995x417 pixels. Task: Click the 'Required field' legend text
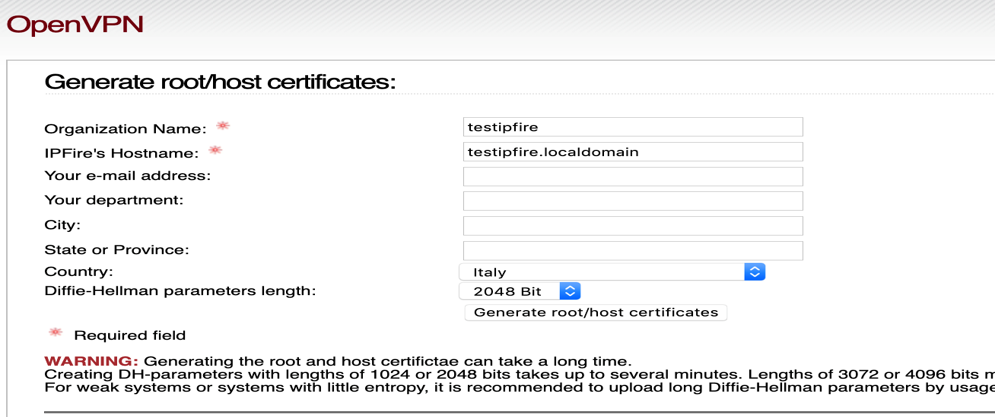tap(130, 335)
